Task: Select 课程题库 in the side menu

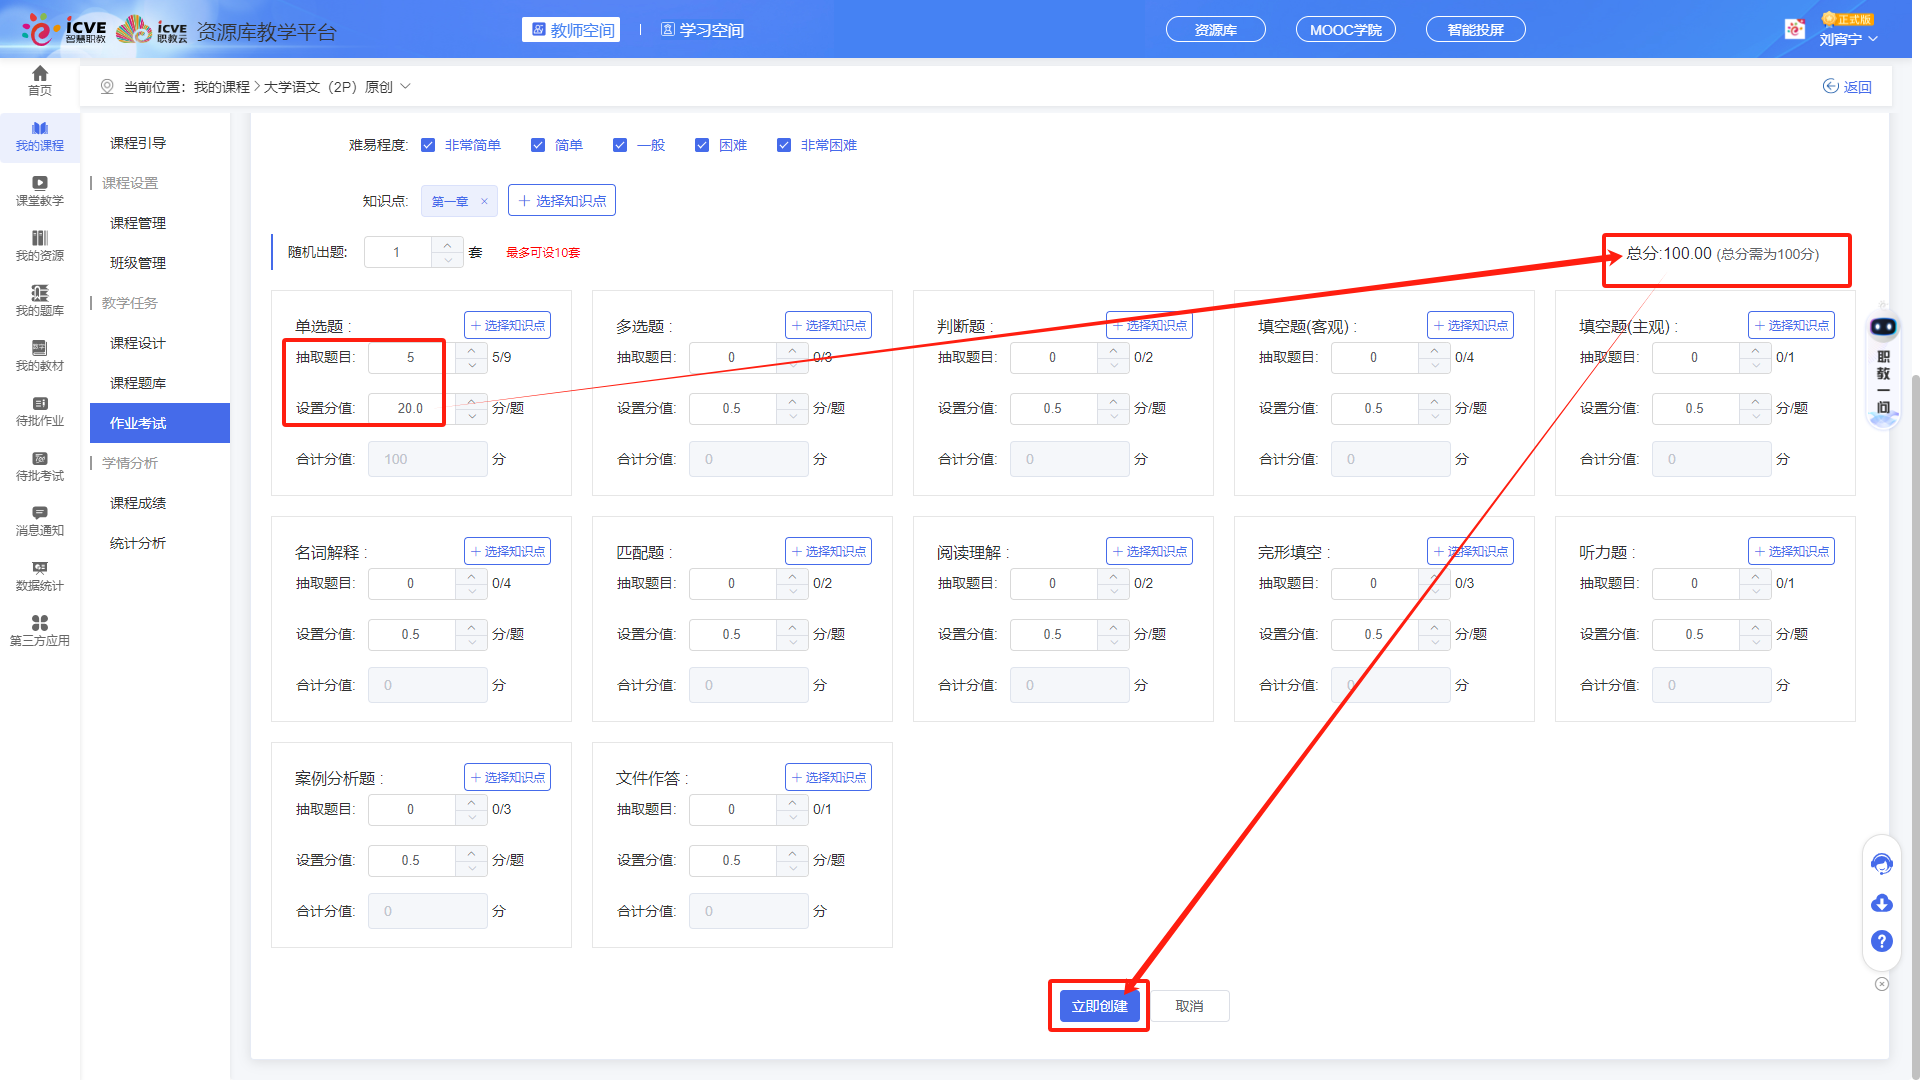Action: coord(138,383)
